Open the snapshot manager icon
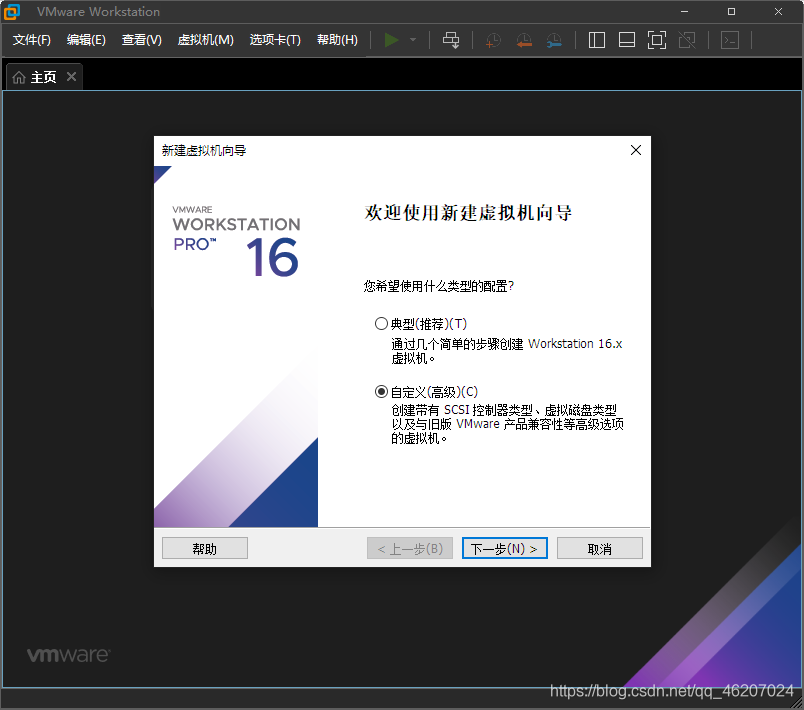 coord(554,40)
